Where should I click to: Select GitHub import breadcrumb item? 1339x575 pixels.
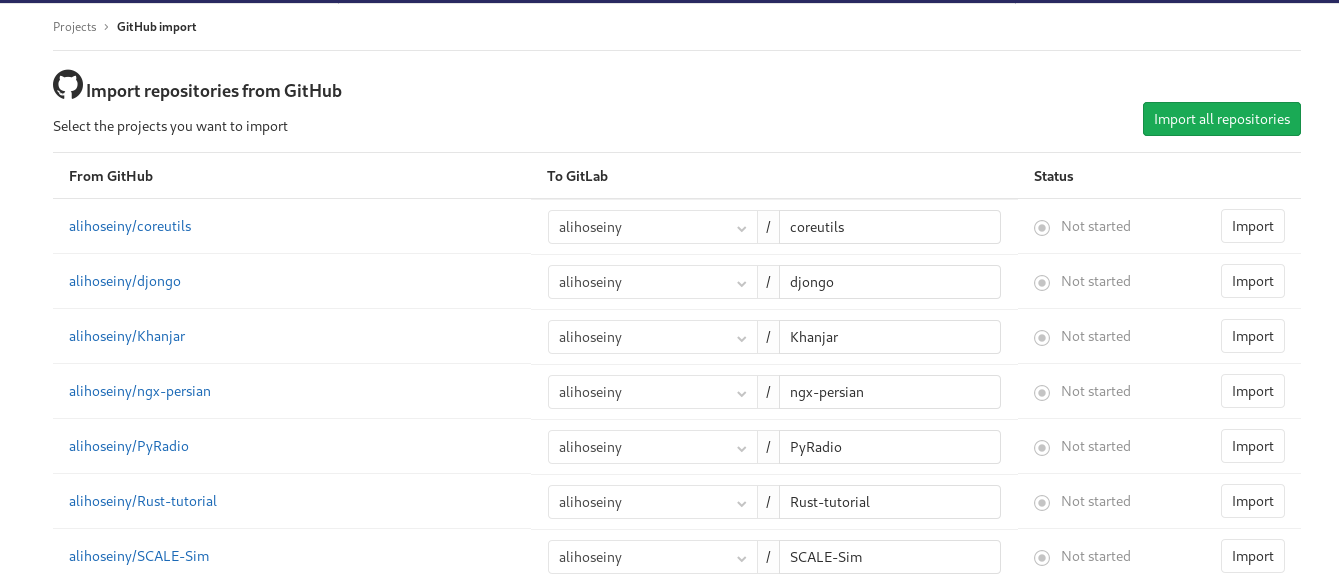[157, 27]
